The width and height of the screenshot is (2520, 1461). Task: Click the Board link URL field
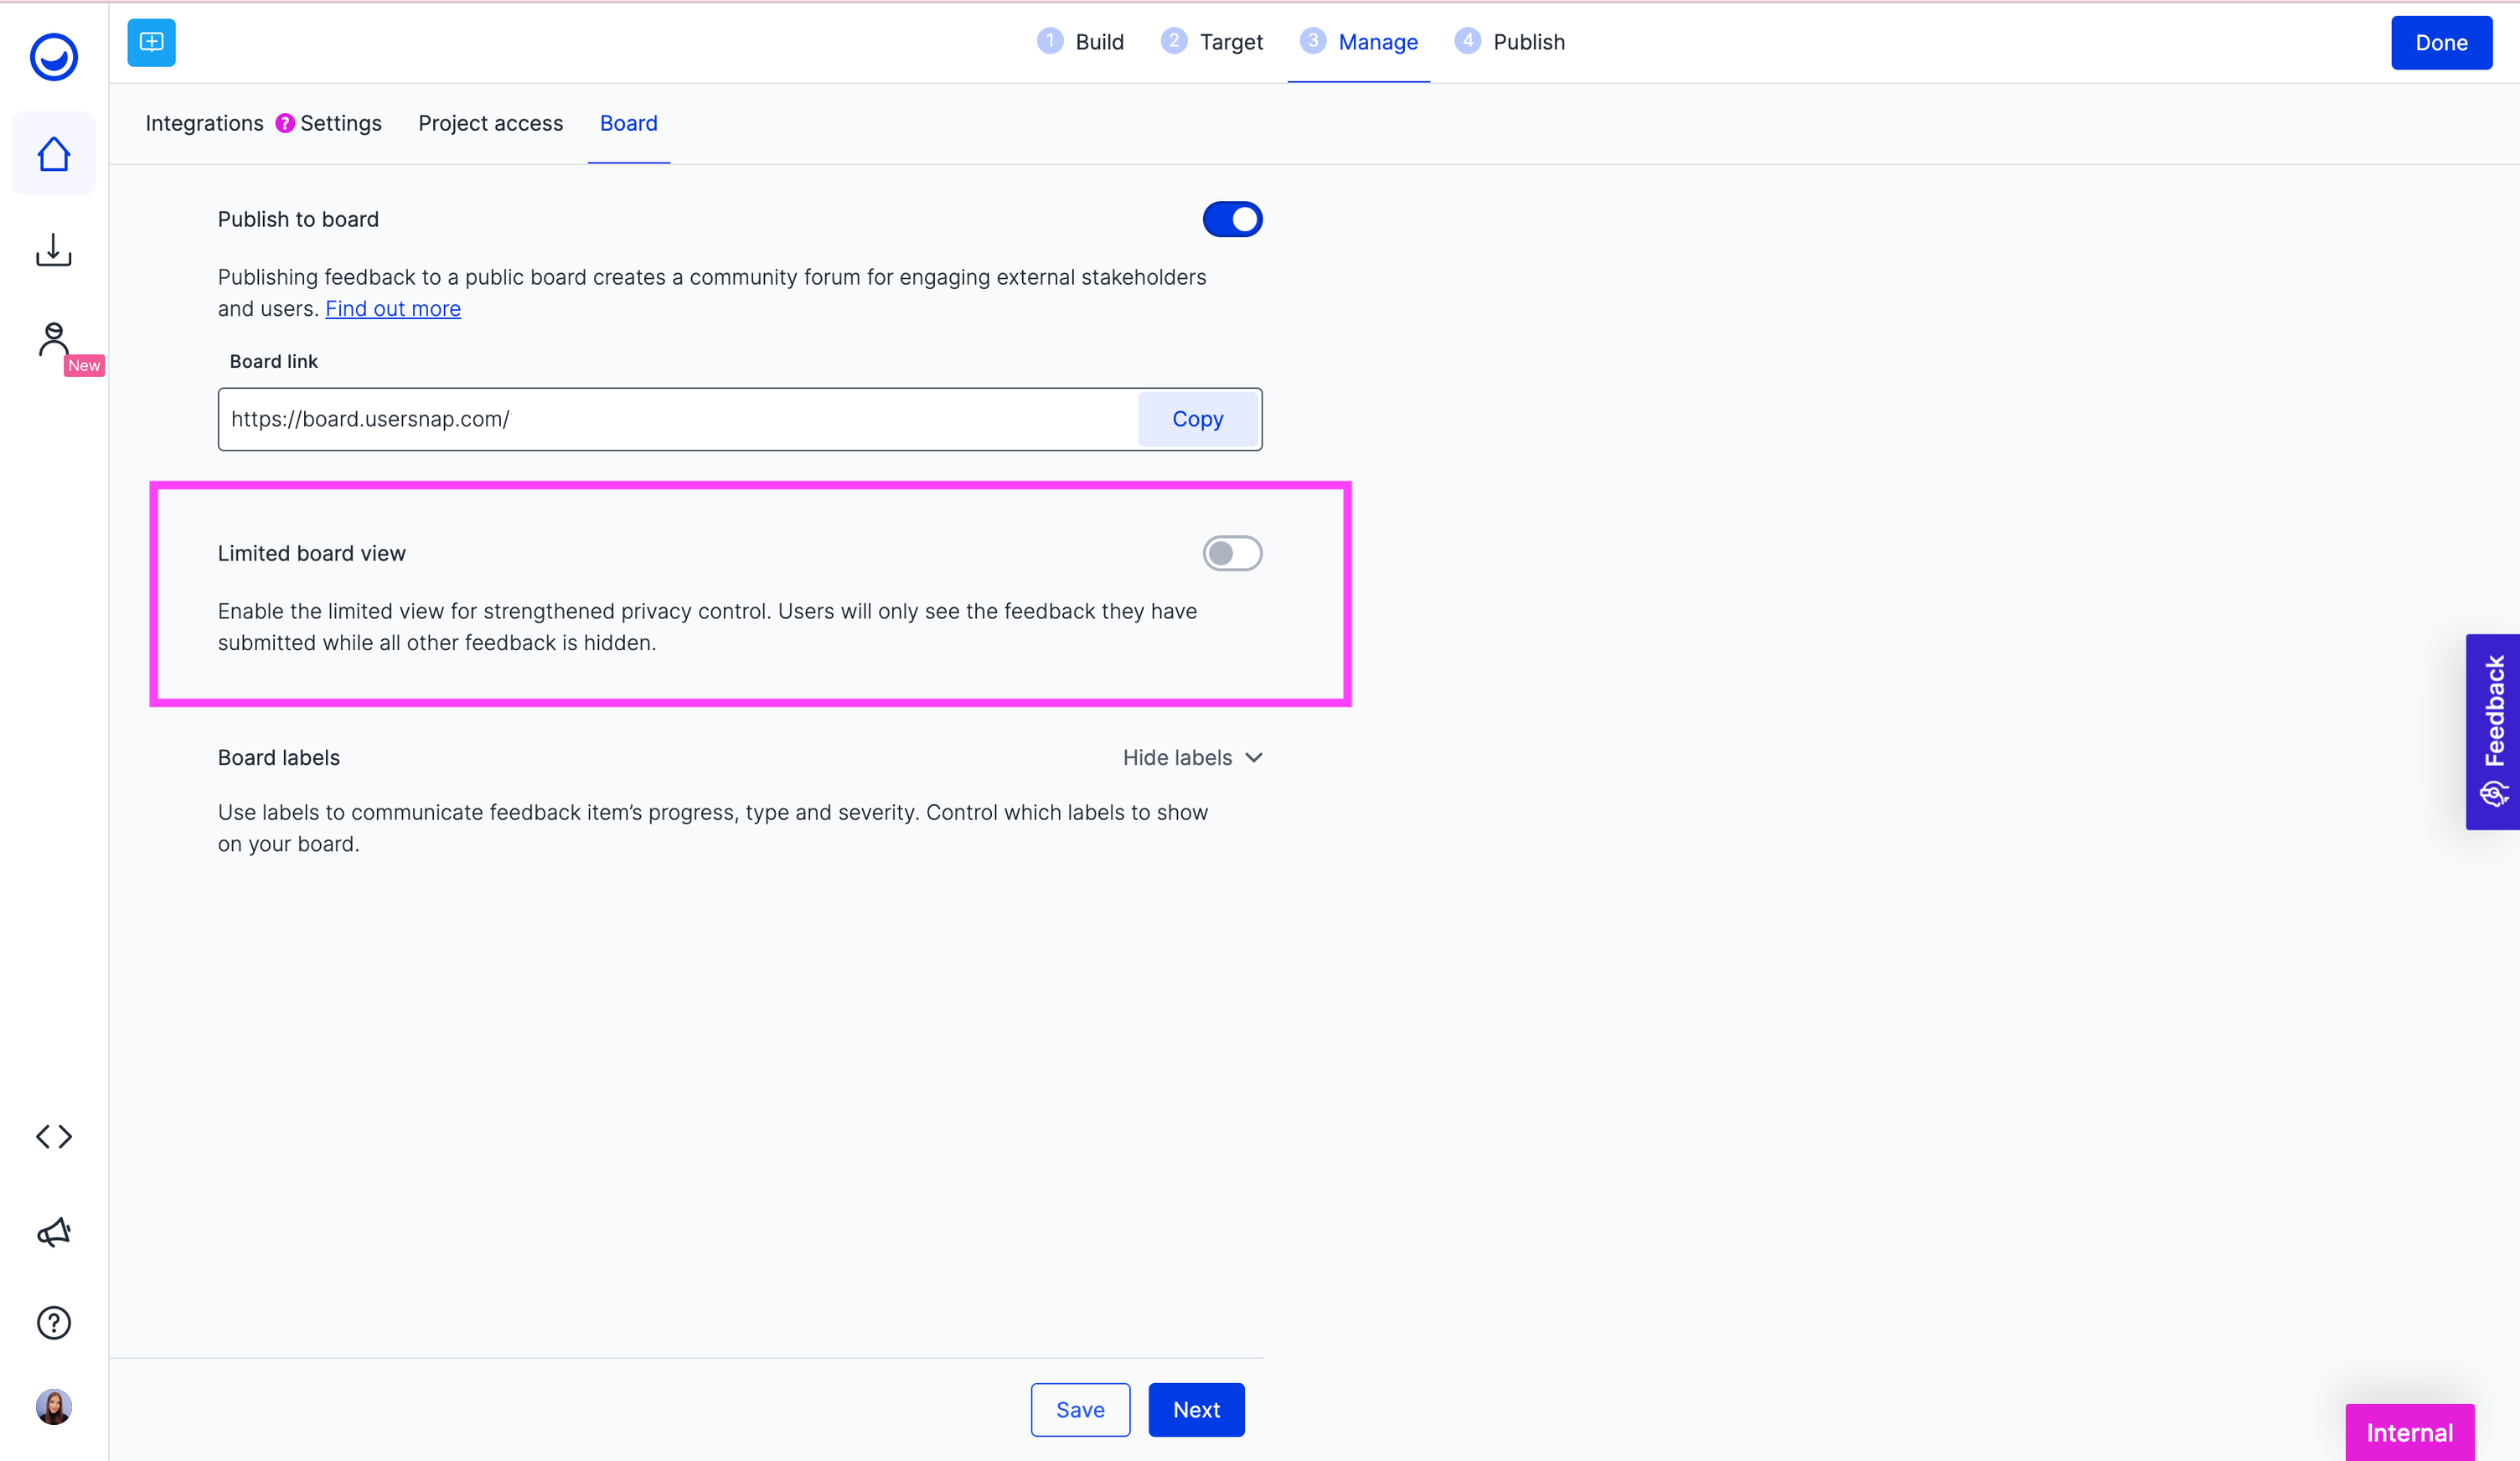[x=676, y=419]
